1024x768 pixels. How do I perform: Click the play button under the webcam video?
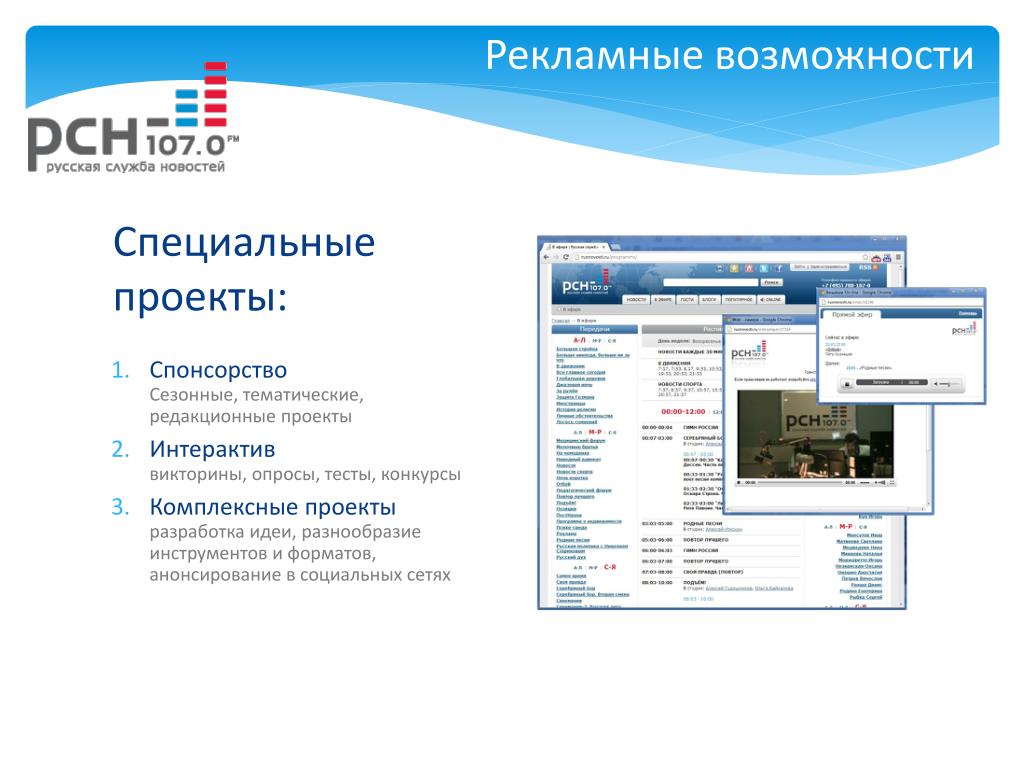coord(739,483)
